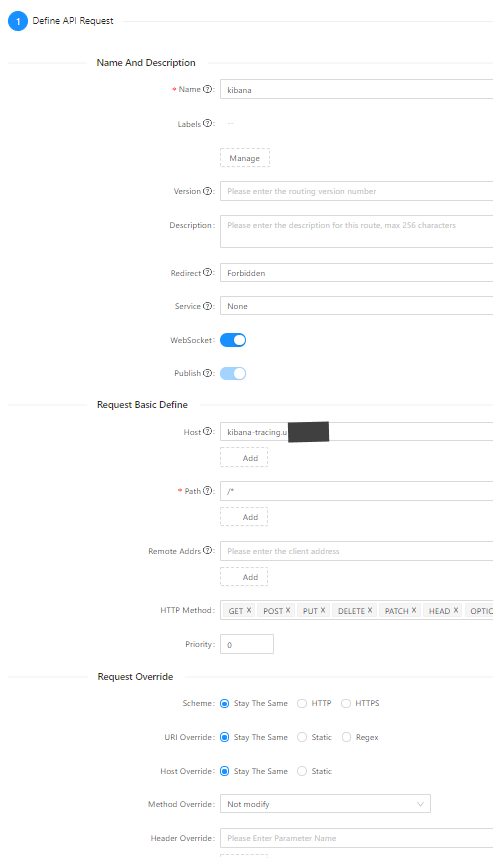Select HTTP scheme radio button

(x=301, y=704)
